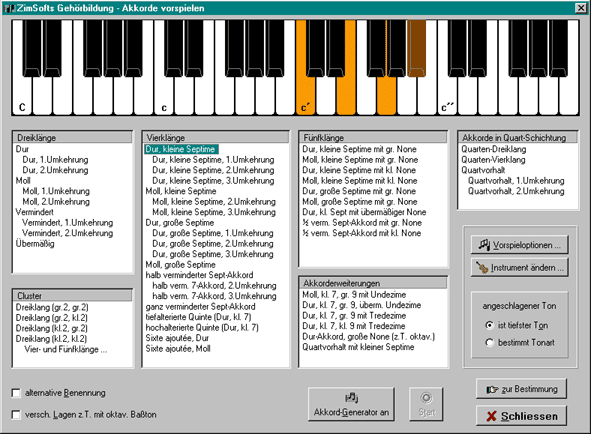The height and width of the screenshot is (434, 591).
Task: Open Vier- und Fünfklänge in the Cluster list
Action: click(x=66, y=349)
